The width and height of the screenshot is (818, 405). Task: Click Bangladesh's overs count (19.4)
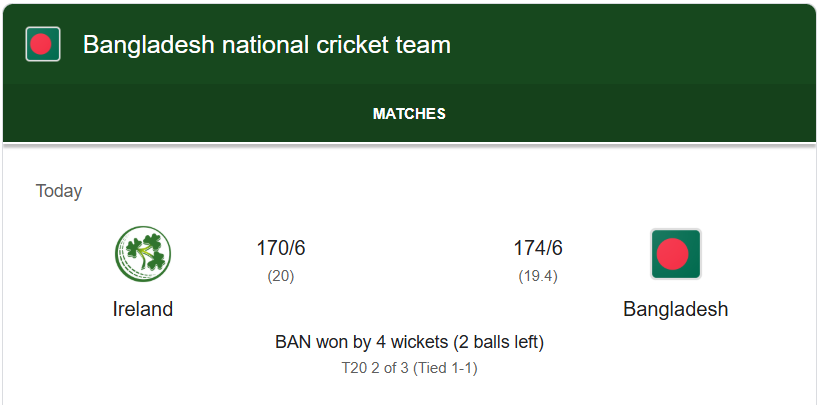tap(538, 276)
